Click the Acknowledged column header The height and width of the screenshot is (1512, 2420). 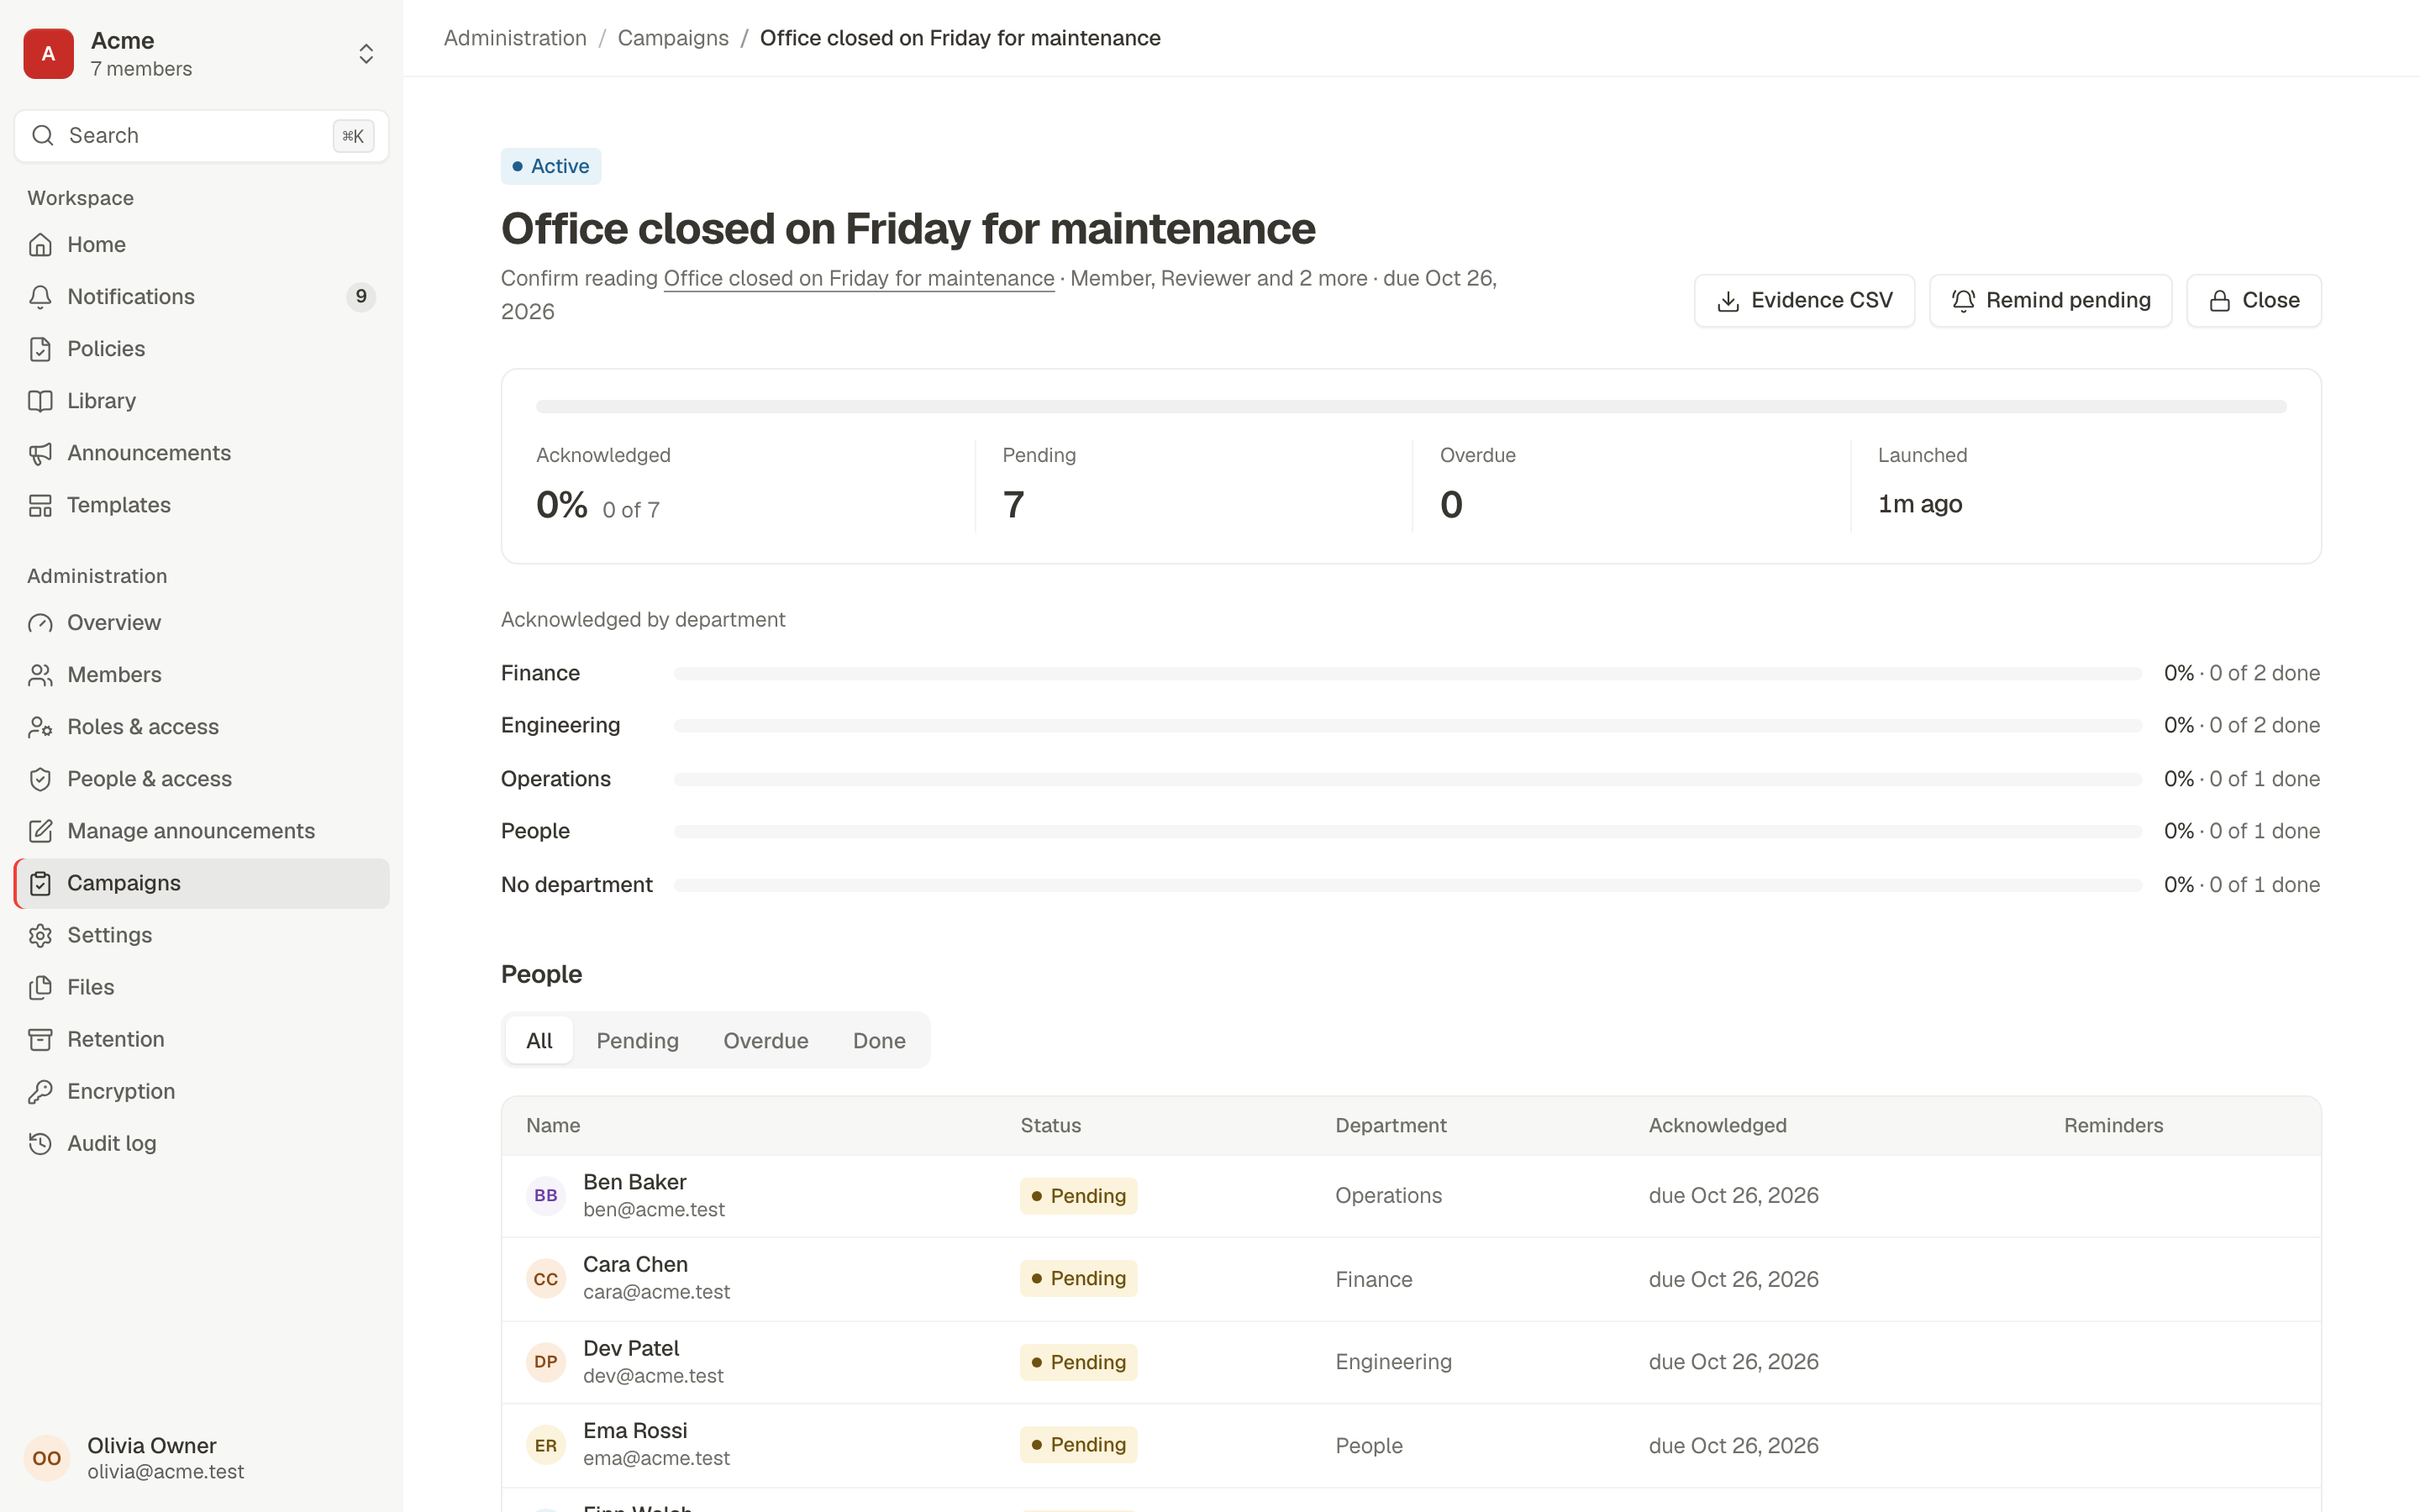[x=1718, y=1125]
